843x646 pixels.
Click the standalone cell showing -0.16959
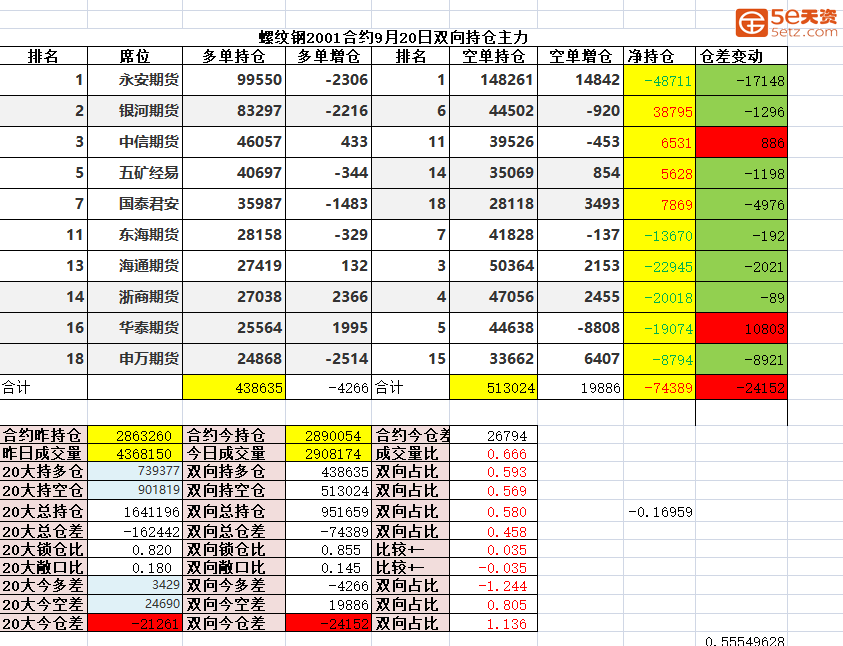pyautogui.click(x=660, y=511)
